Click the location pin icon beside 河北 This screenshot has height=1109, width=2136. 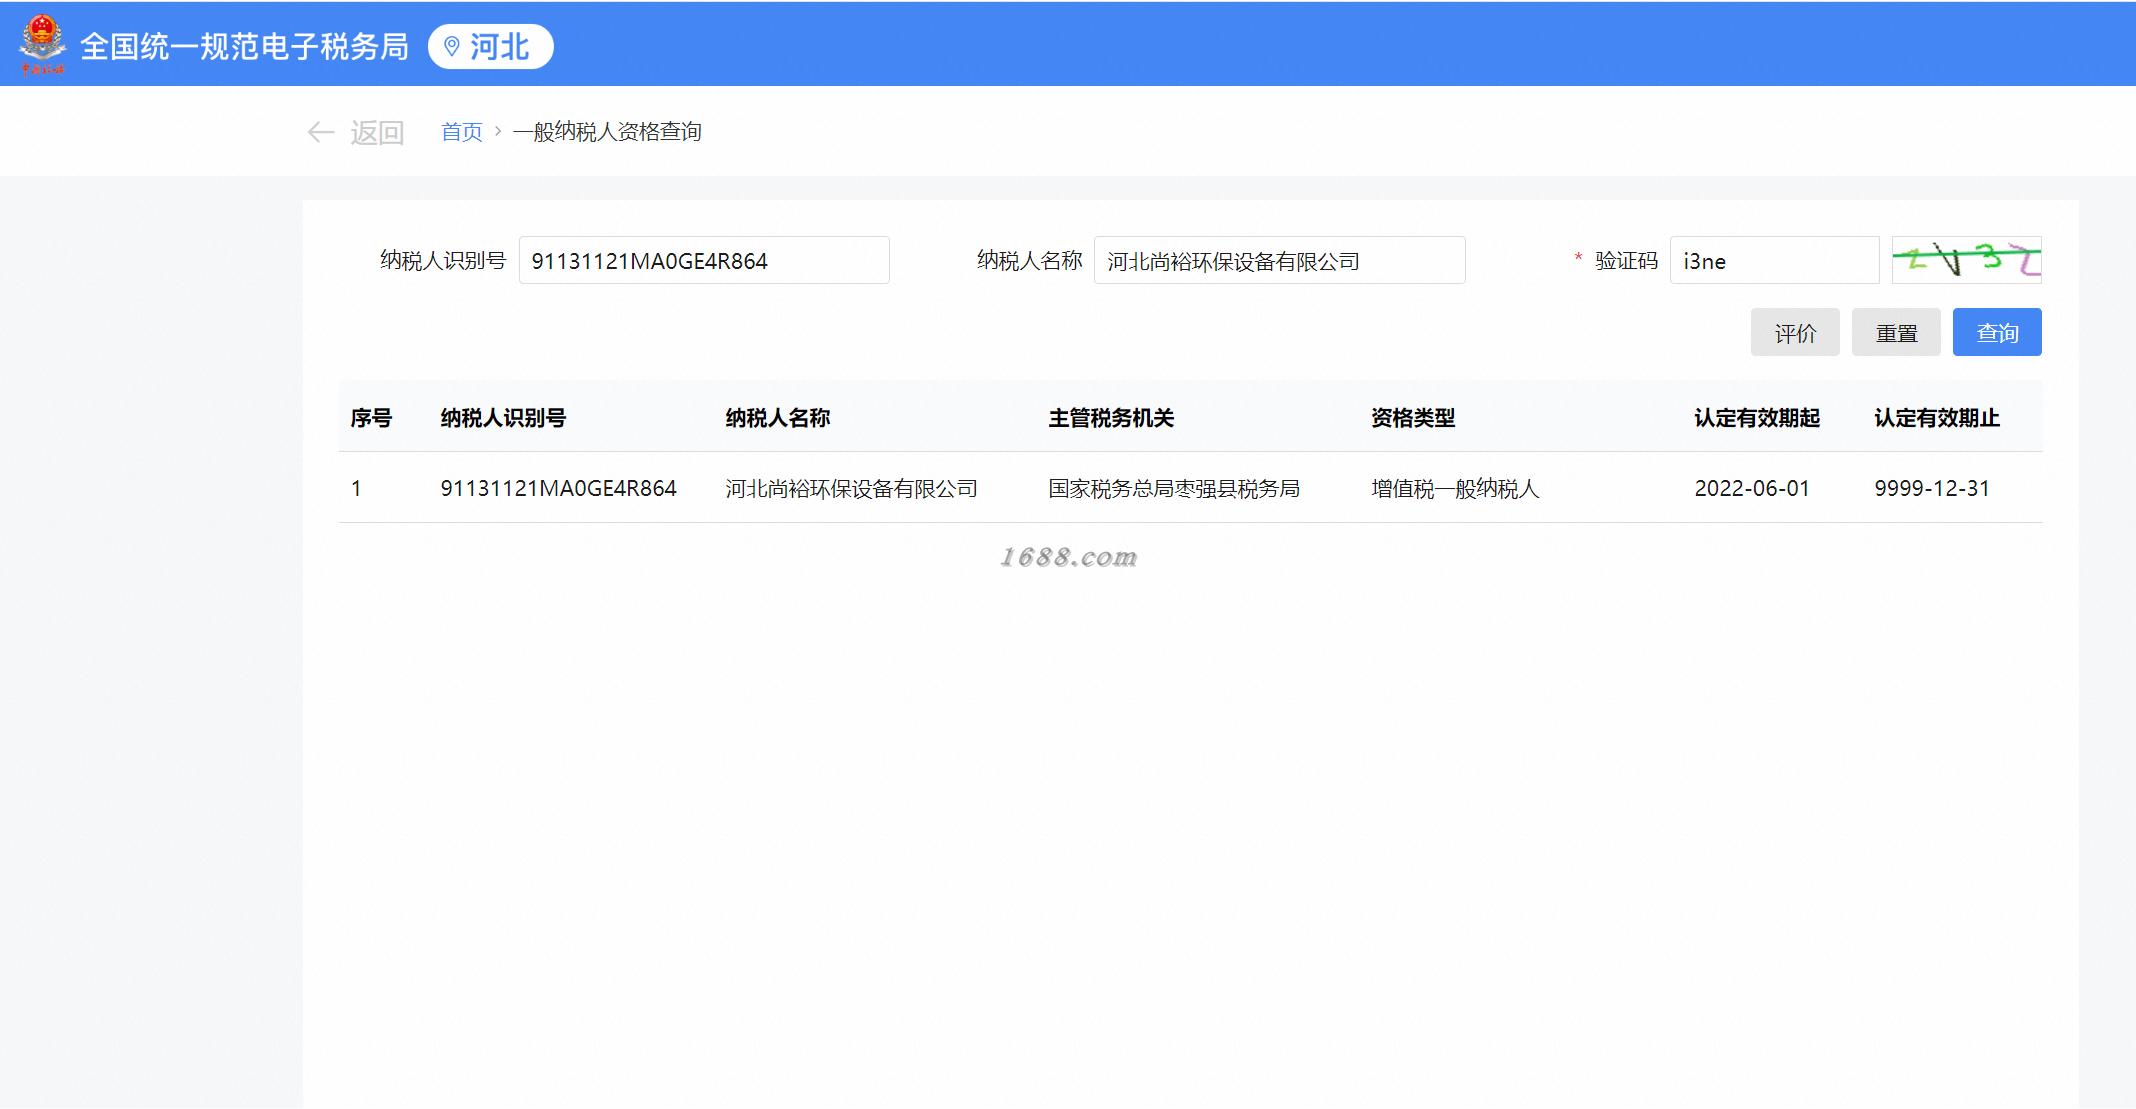click(x=452, y=47)
